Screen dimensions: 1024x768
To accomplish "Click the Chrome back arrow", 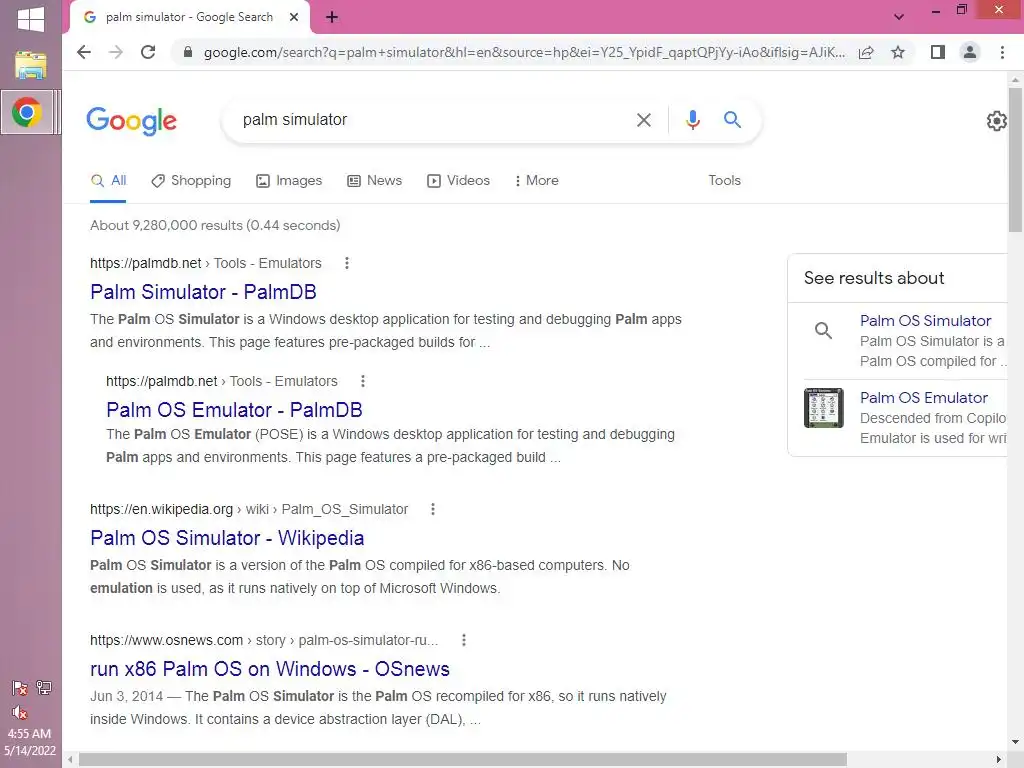I will pyautogui.click(x=84, y=52).
